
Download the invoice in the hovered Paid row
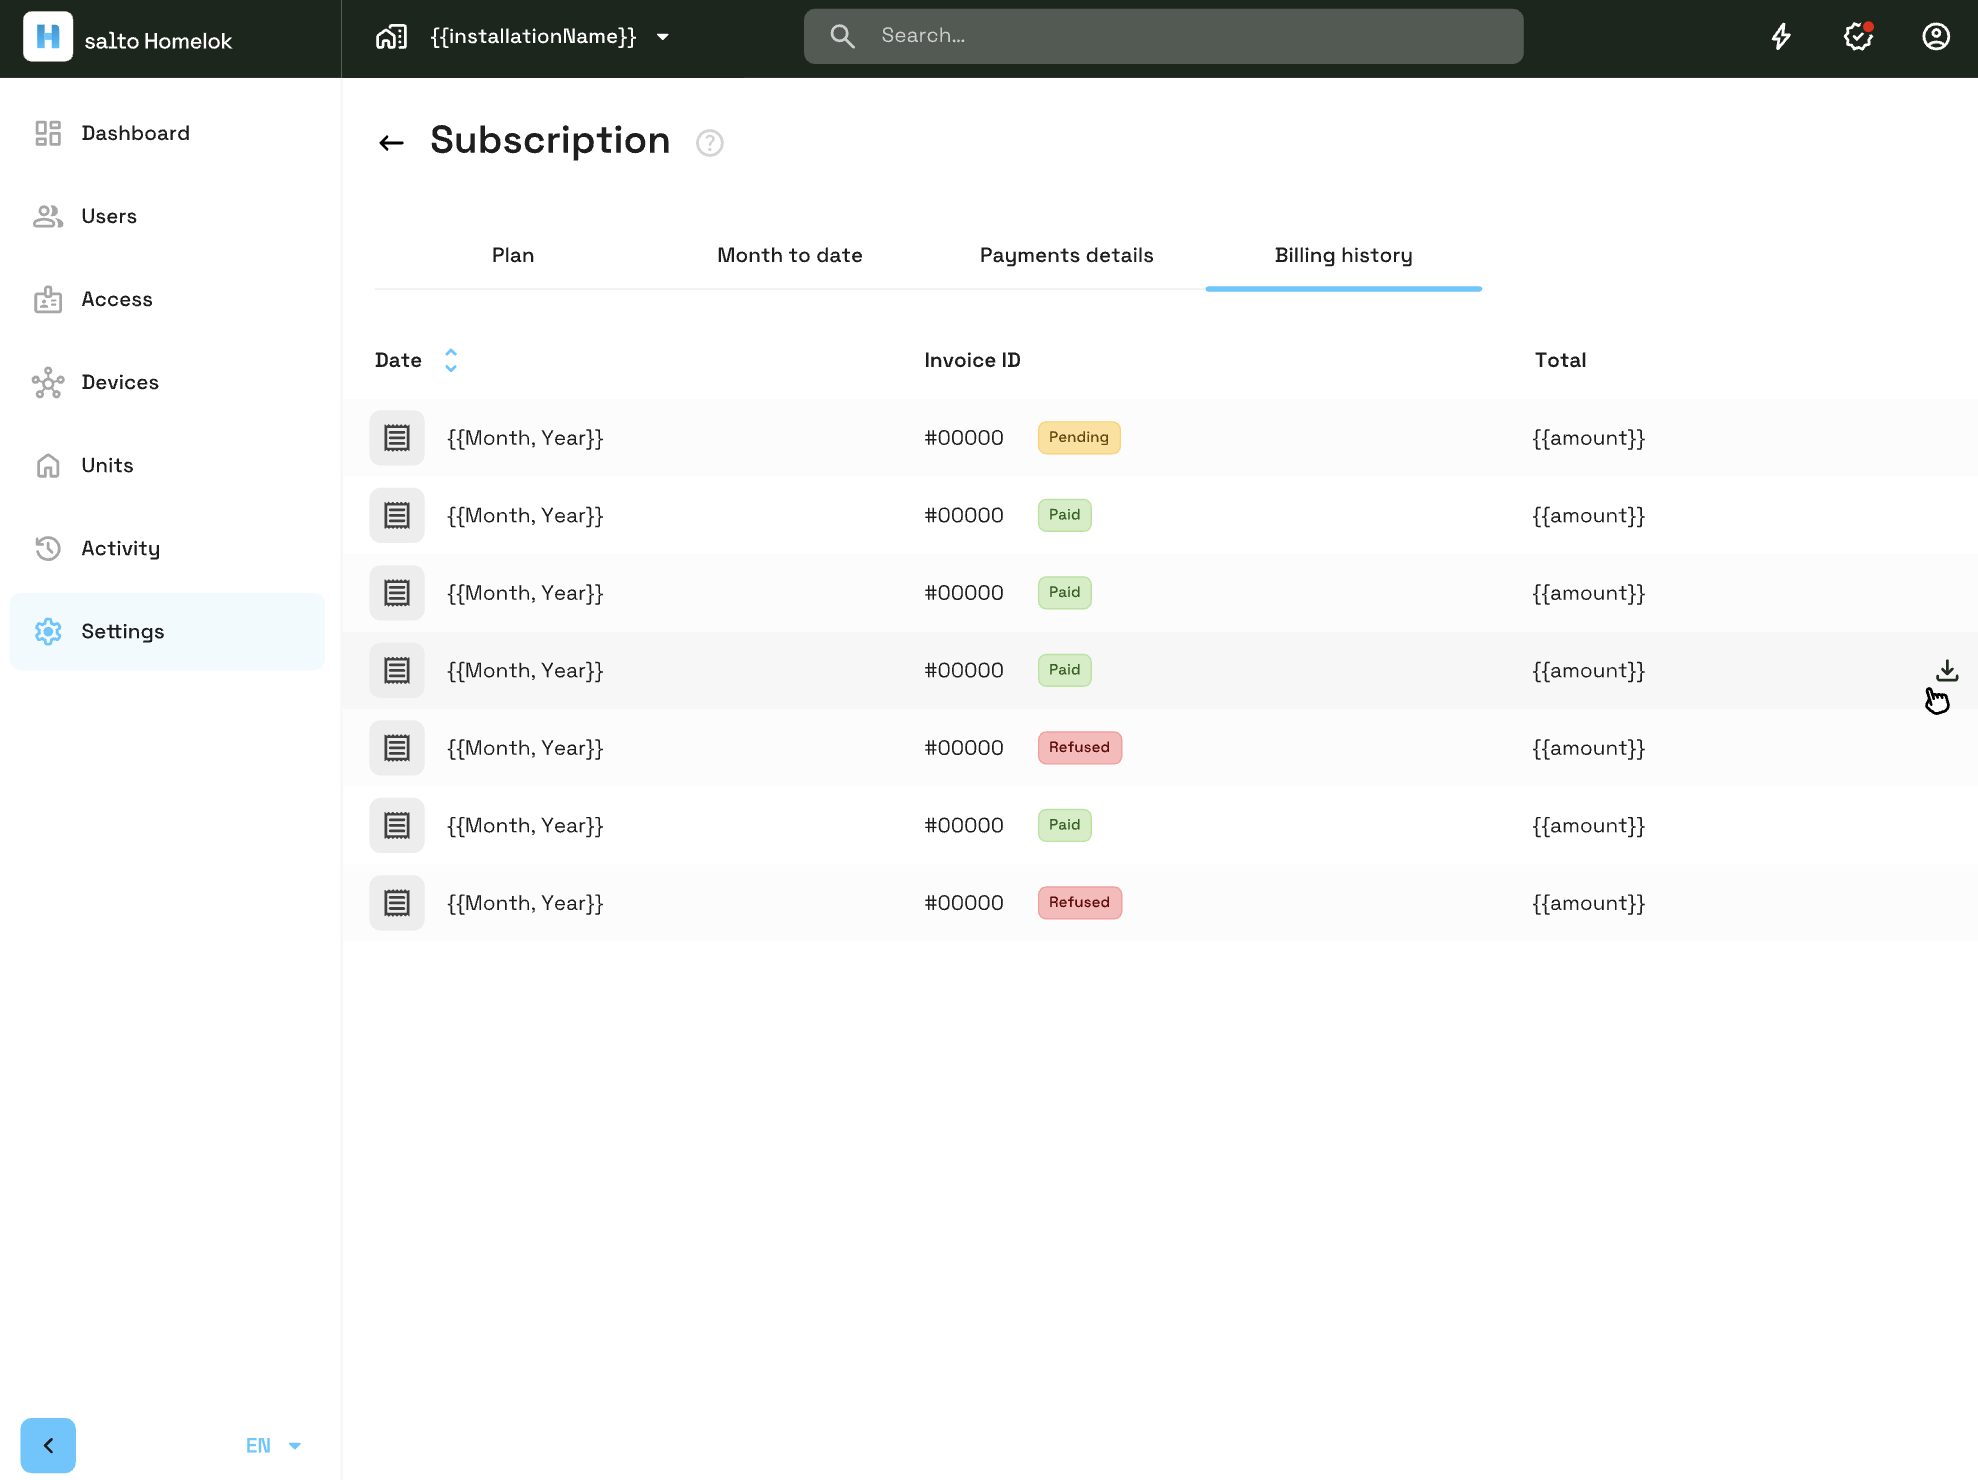coord(1947,670)
